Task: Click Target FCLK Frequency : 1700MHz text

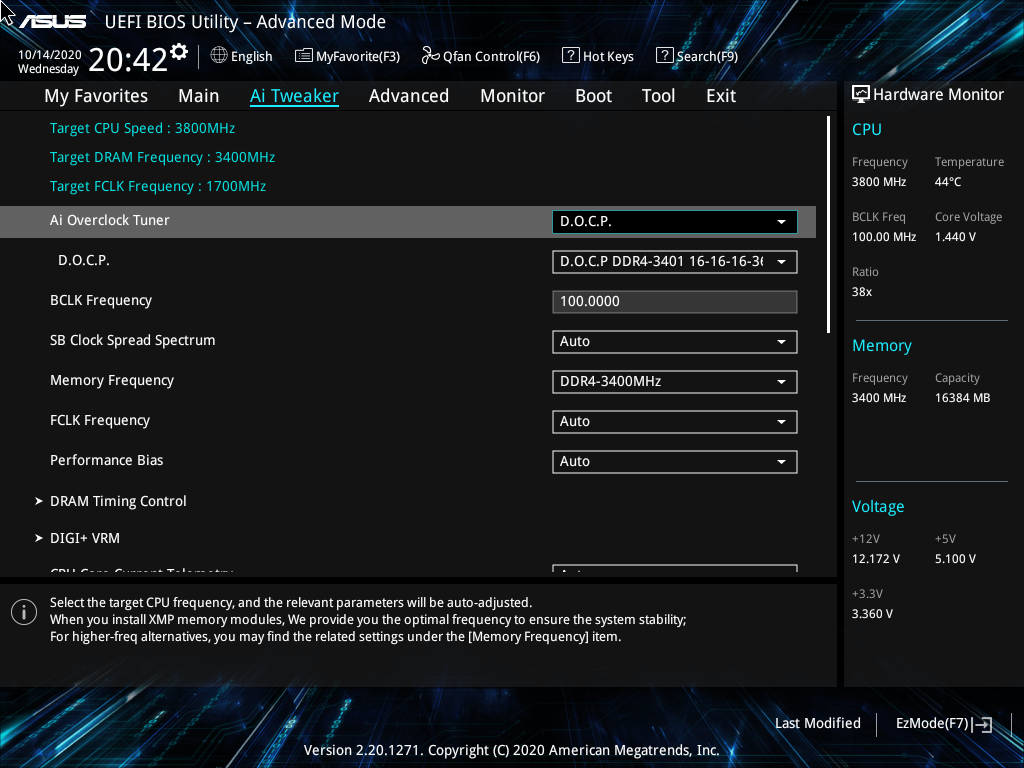Action: point(158,186)
